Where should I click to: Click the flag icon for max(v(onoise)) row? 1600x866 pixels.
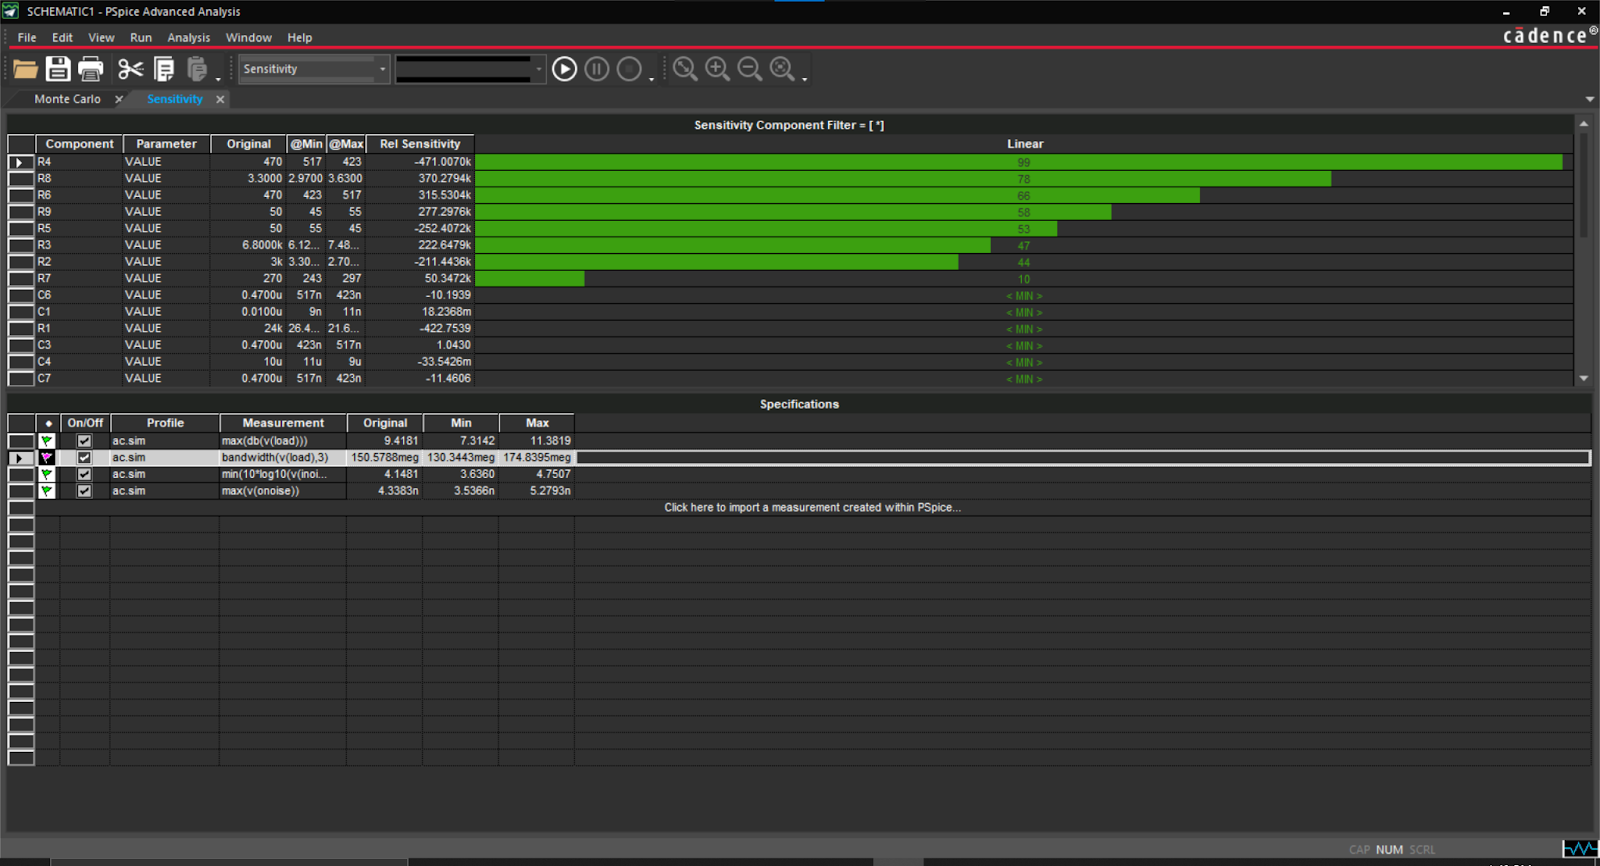tap(47, 491)
